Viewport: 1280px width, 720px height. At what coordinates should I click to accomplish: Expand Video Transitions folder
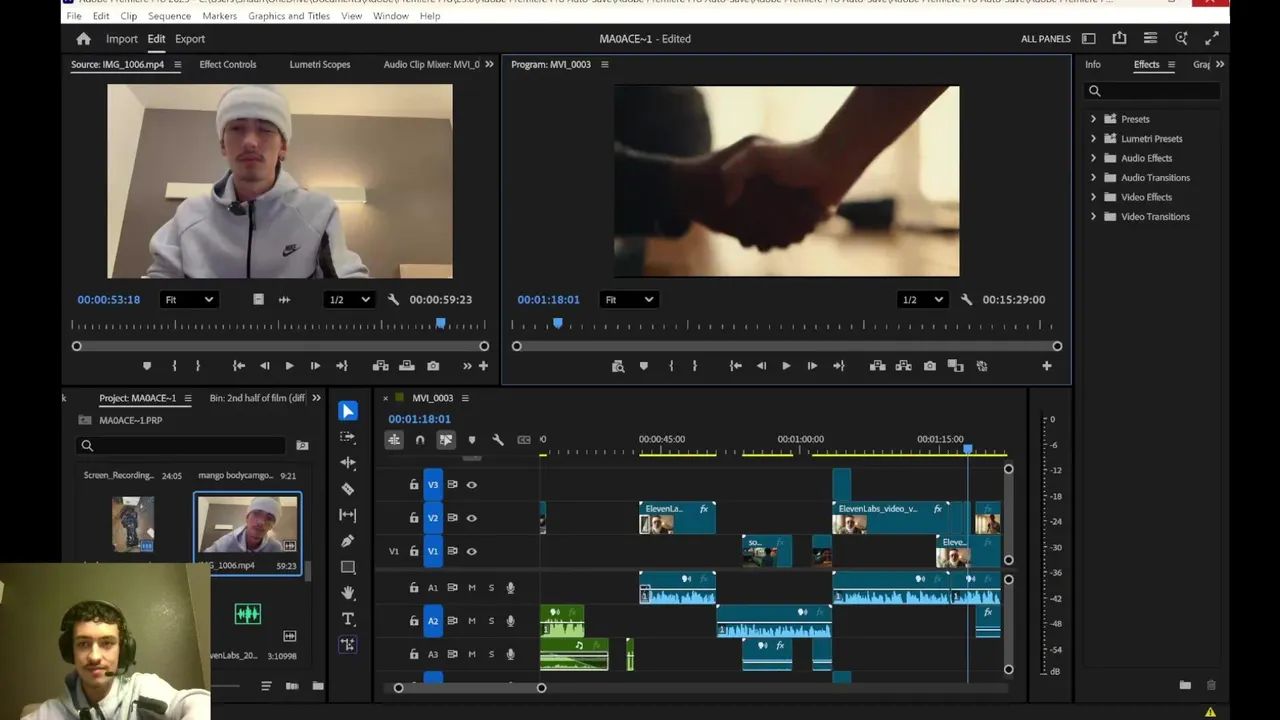(1093, 216)
